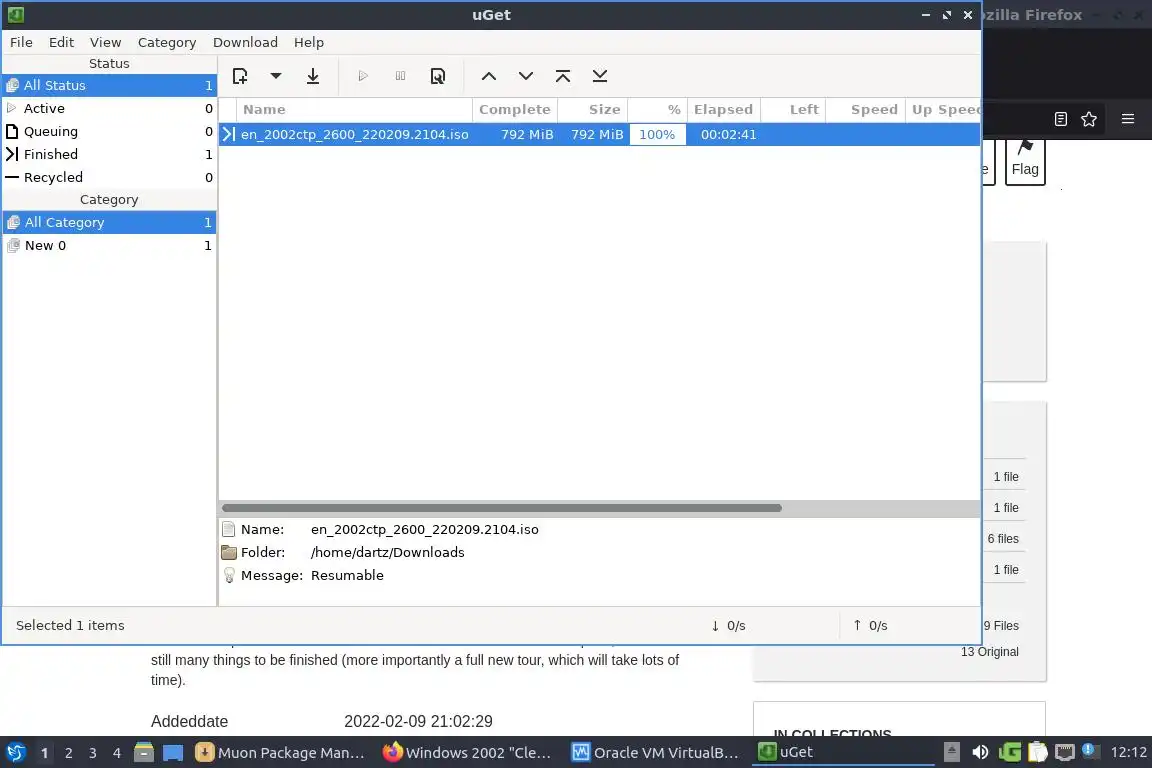Select the All Category row
This screenshot has width=1152, height=768.
[109, 222]
